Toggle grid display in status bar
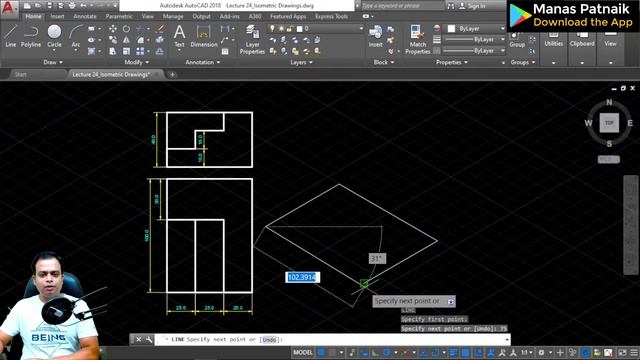The image size is (640, 360). coord(322,352)
